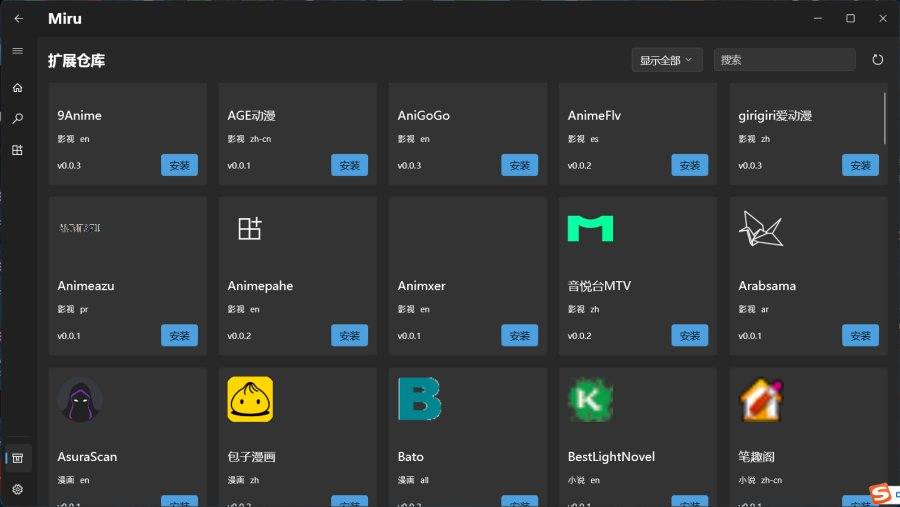This screenshot has width=900, height=507.
Task: Click the 包子漫画 yellow bun icon
Action: tap(250, 399)
